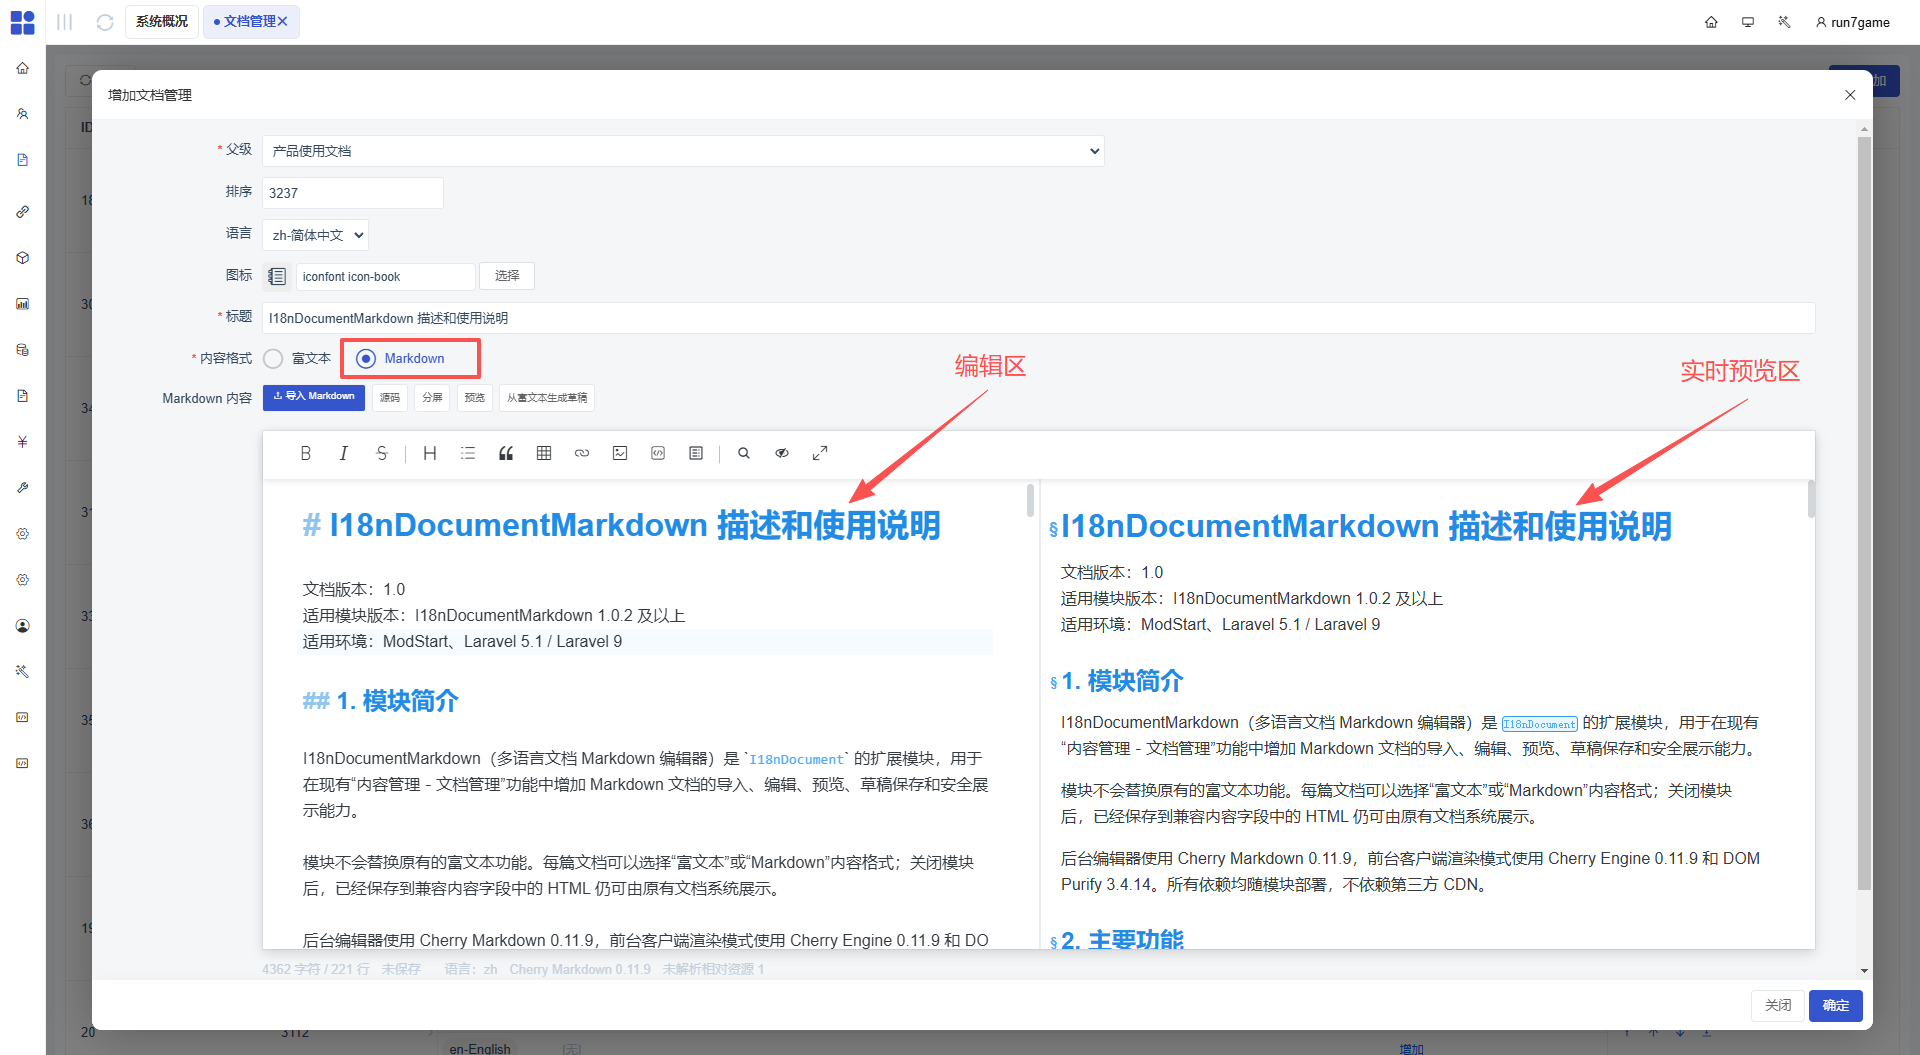Click the refresh icon in the top bar
Image resolution: width=1920 pixels, height=1055 pixels.
(x=105, y=22)
